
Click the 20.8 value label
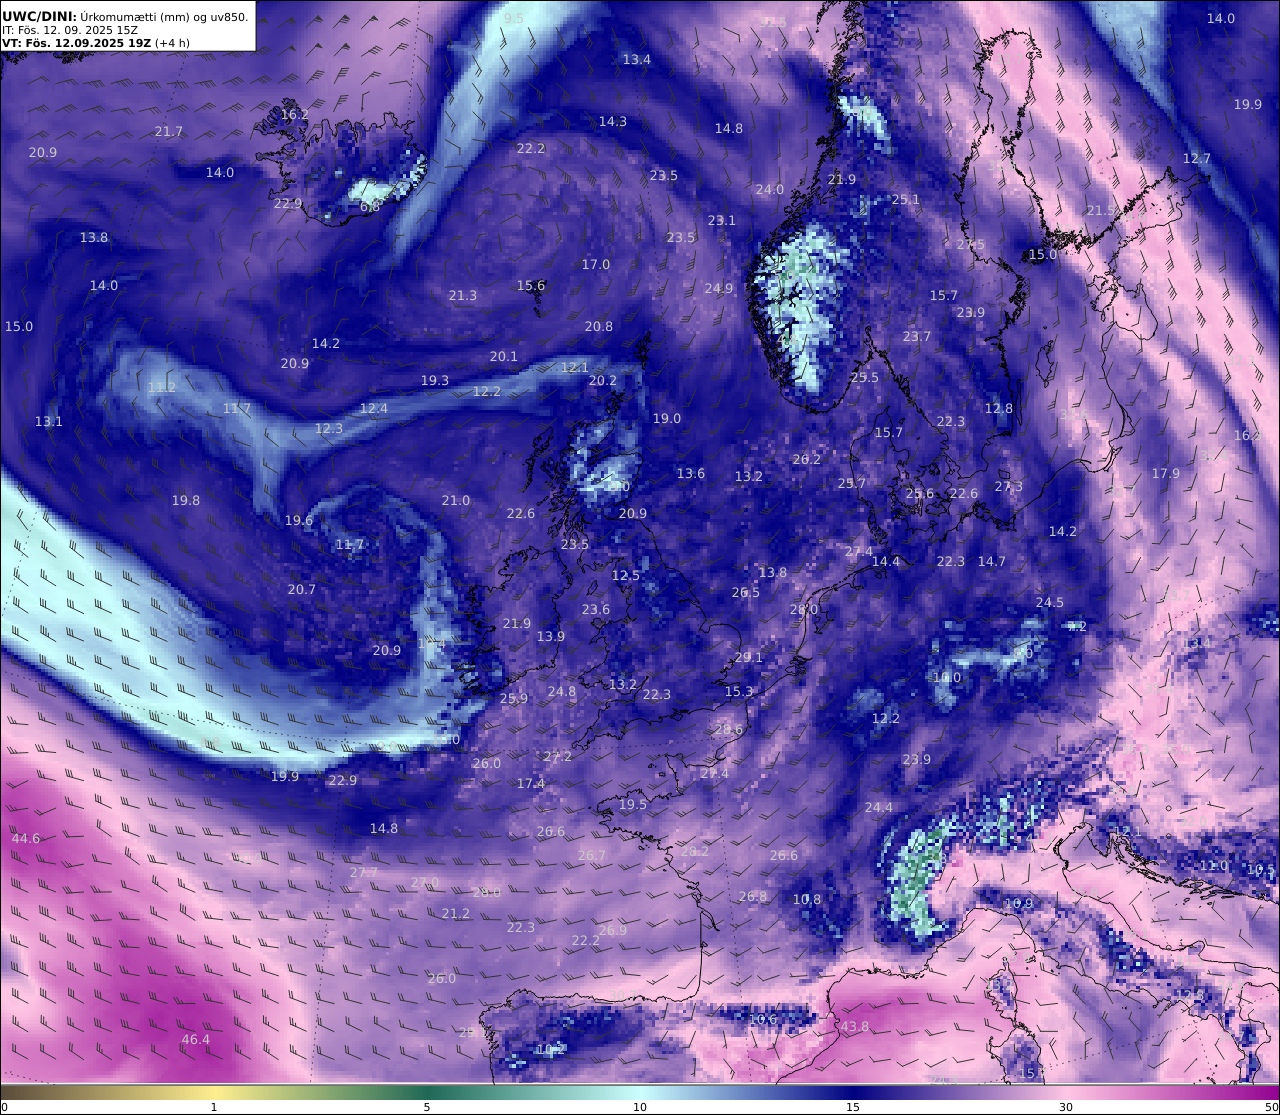pyautogui.click(x=599, y=327)
